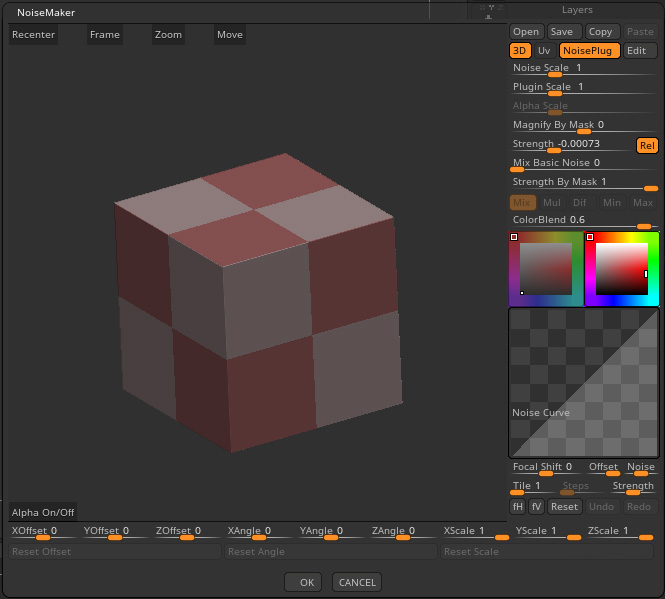This screenshot has height=599, width=665.
Task: Click inside the Noise Curve graph
Action: point(584,381)
